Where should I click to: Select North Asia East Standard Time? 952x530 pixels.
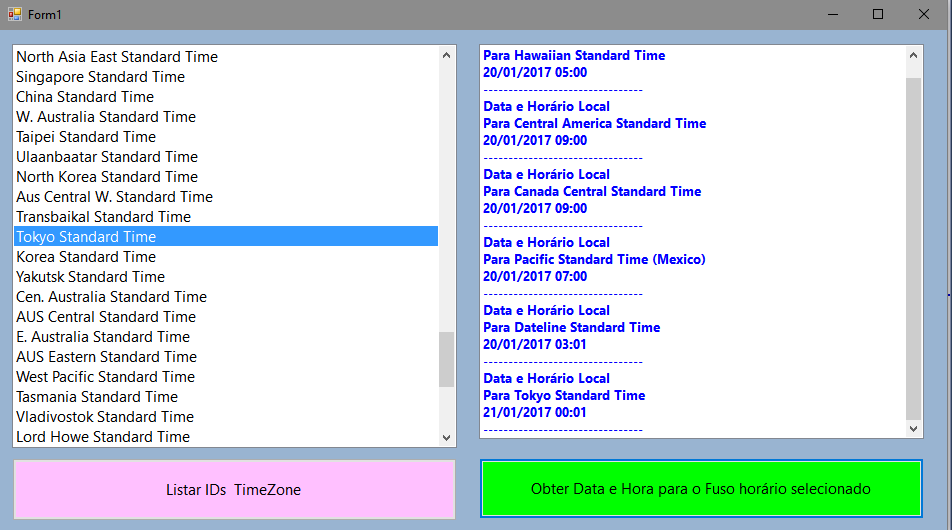(x=226, y=56)
